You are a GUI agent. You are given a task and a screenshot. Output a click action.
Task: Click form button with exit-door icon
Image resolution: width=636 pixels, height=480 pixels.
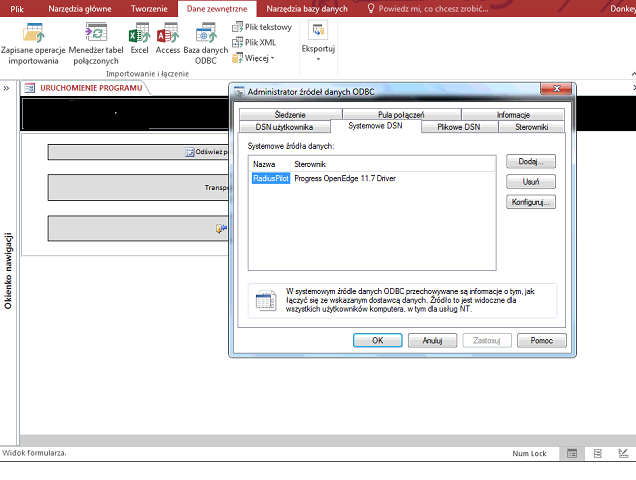click(138, 228)
